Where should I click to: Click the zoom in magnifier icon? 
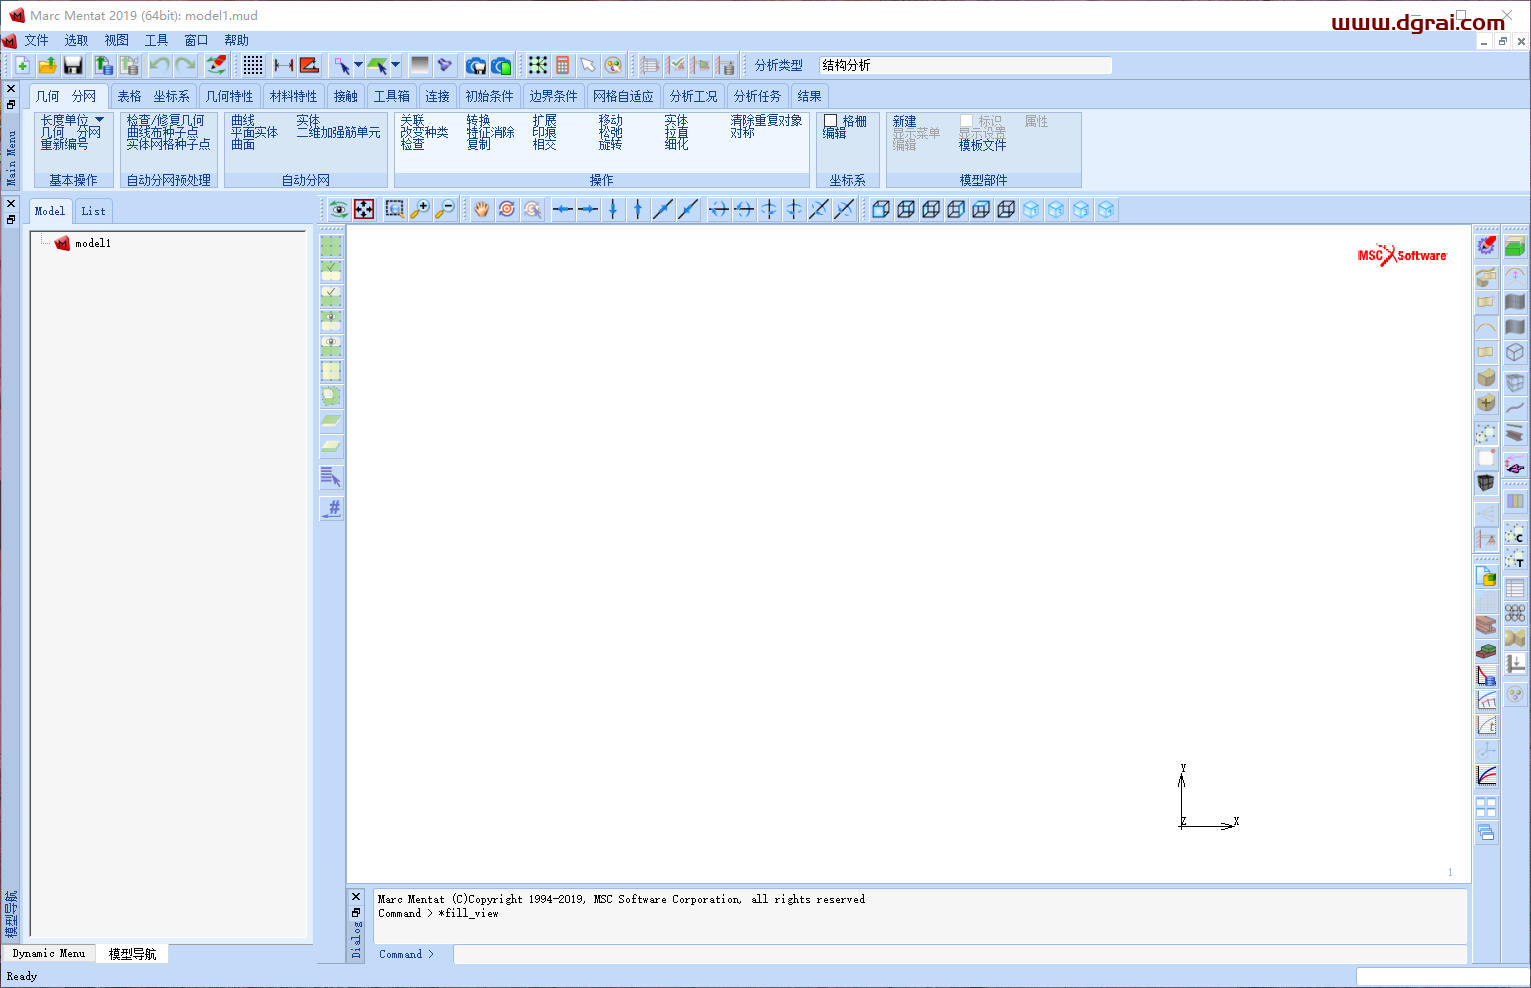point(420,209)
